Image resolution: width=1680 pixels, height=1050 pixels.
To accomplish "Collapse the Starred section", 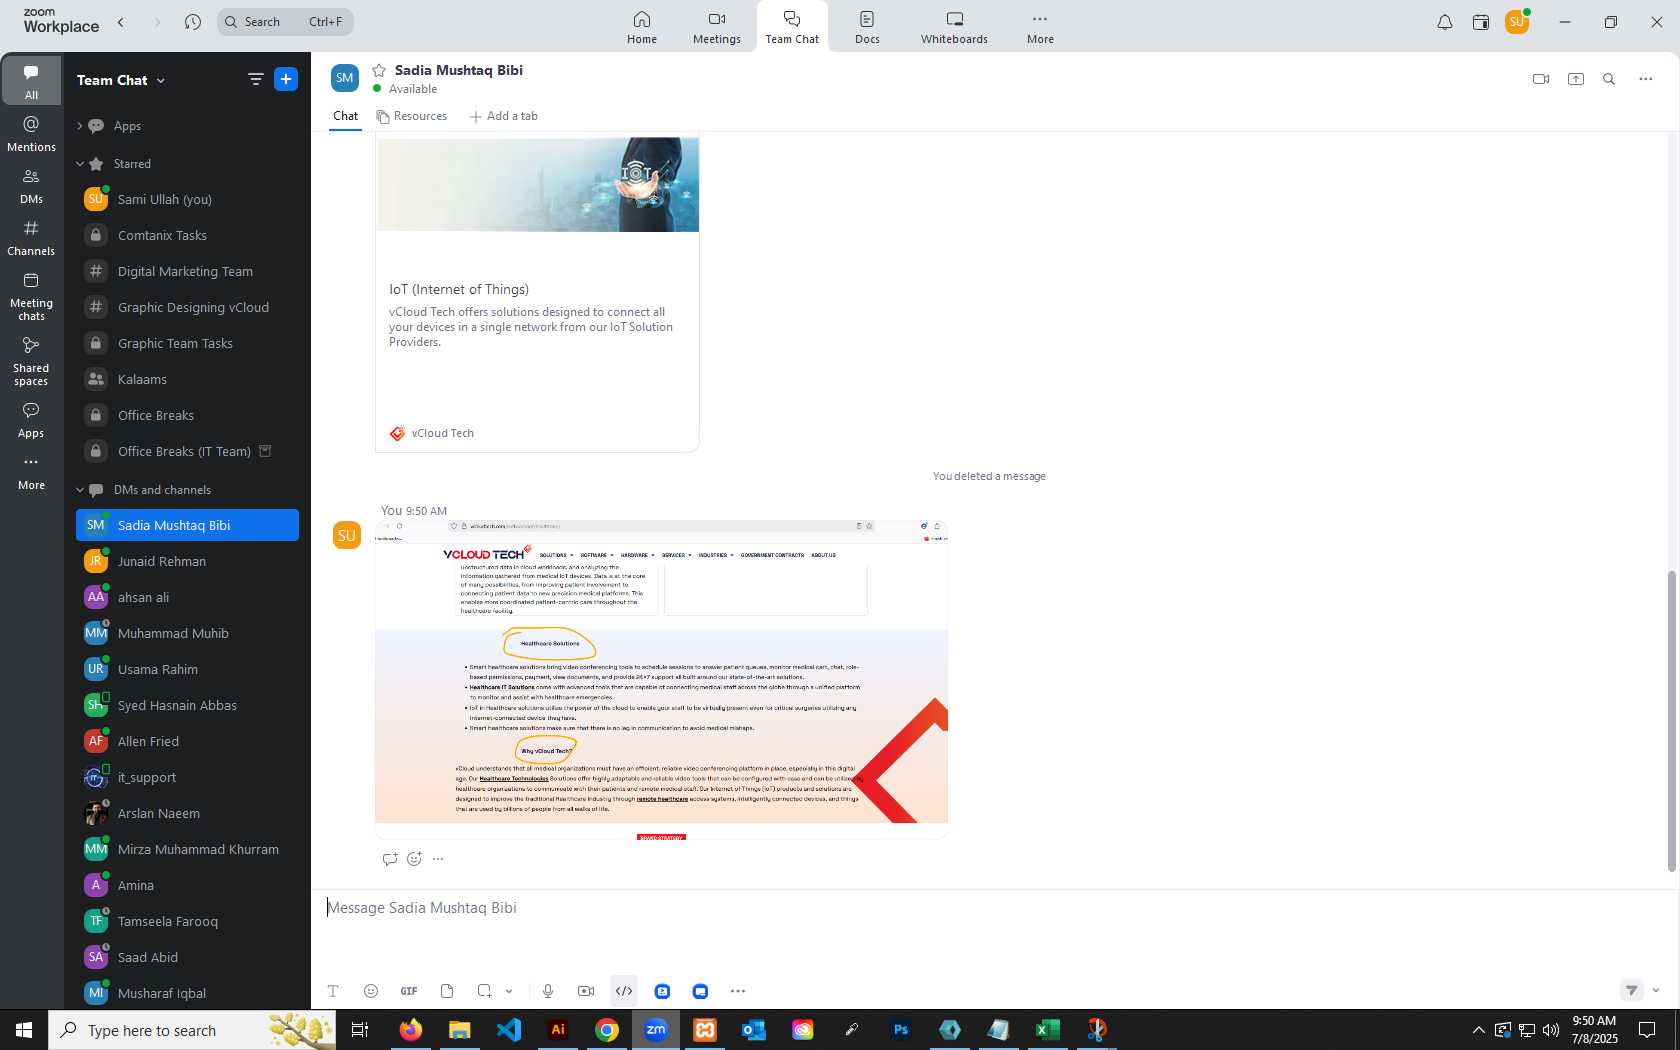I will 79,164.
